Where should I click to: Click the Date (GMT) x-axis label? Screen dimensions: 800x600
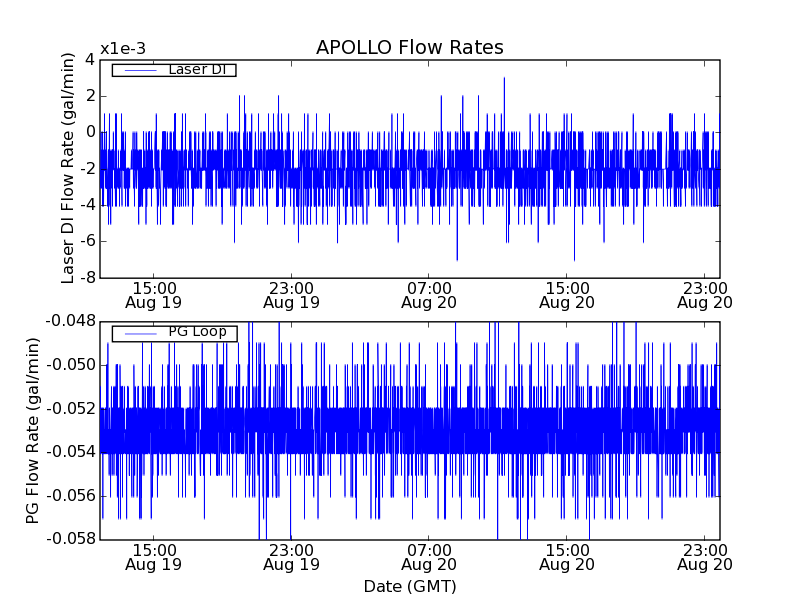point(409,586)
